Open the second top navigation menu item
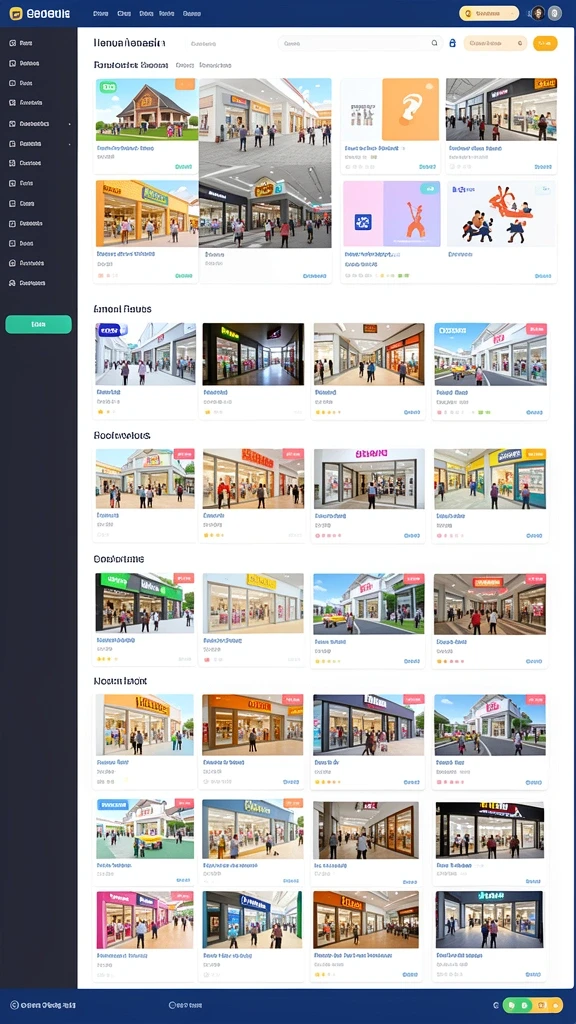The width and height of the screenshot is (576, 1024). [123, 13]
